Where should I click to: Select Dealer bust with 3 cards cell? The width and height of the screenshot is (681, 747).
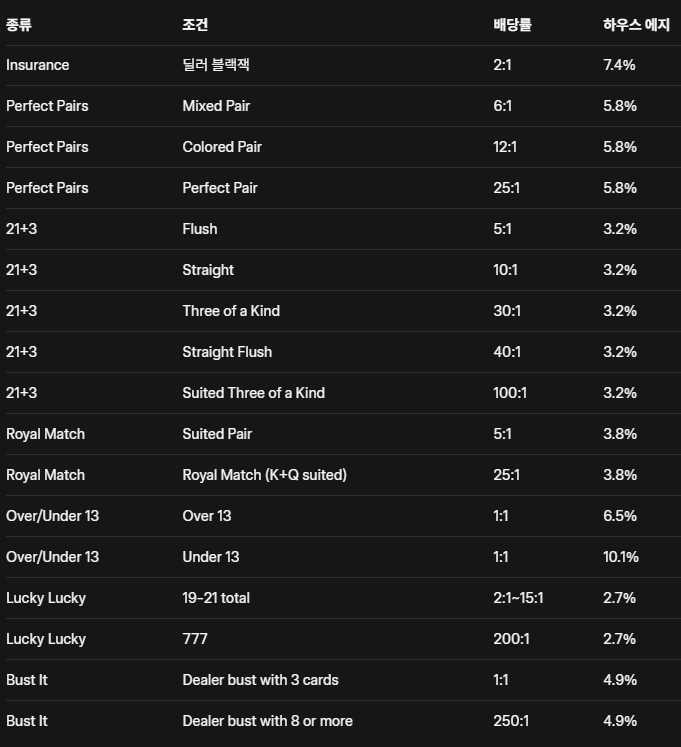pyautogui.click(x=261, y=680)
